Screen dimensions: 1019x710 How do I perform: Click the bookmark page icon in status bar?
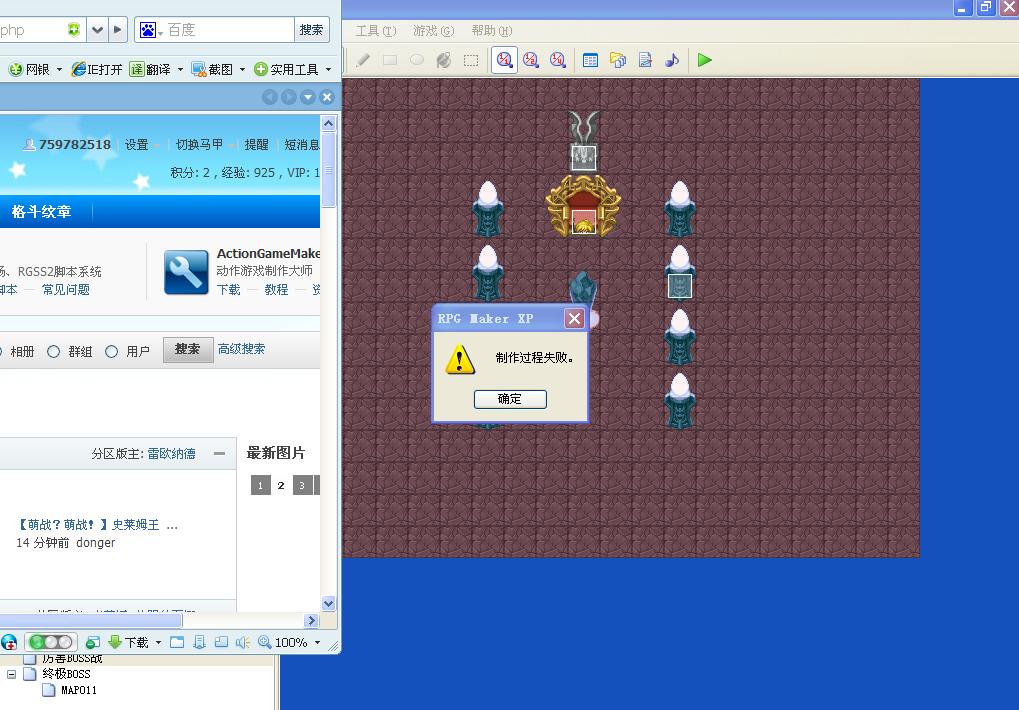[x=200, y=642]
